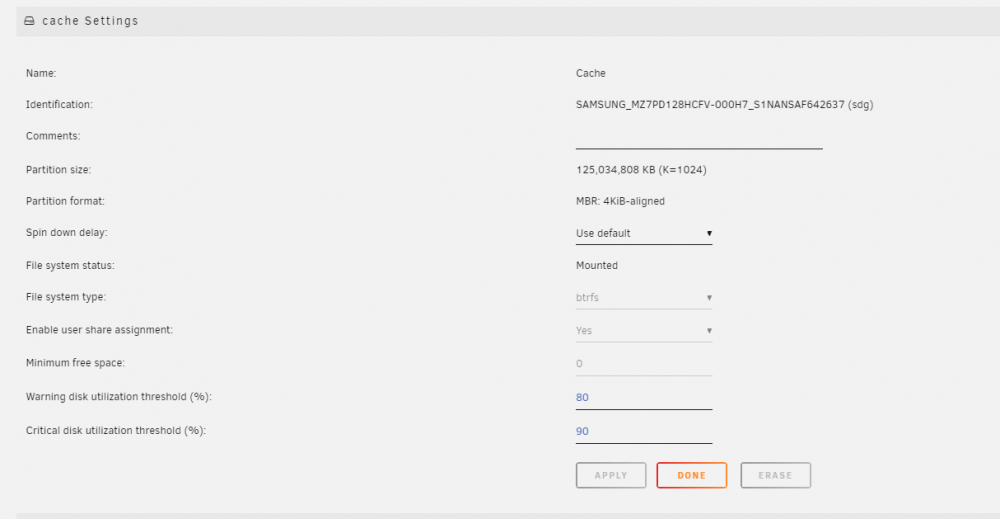Open the Spin down delay dropdown

tap(643, 233)
